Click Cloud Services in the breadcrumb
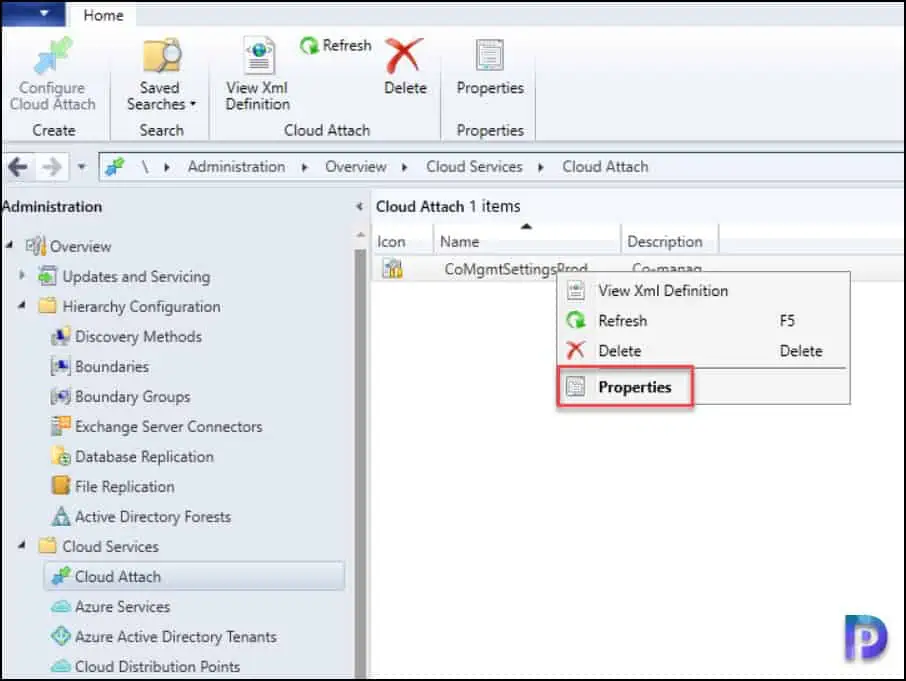The width and height of the screenshot is (906, 681). click(x=474, y=167)
